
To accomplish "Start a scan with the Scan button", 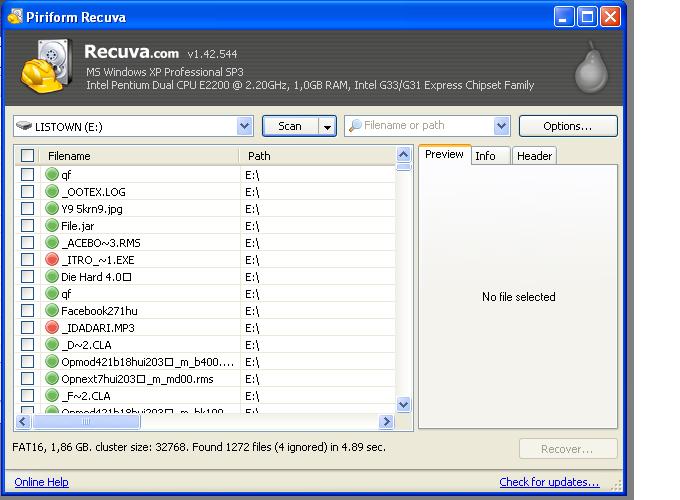I will pyautogui.click(x=291, y=126).
